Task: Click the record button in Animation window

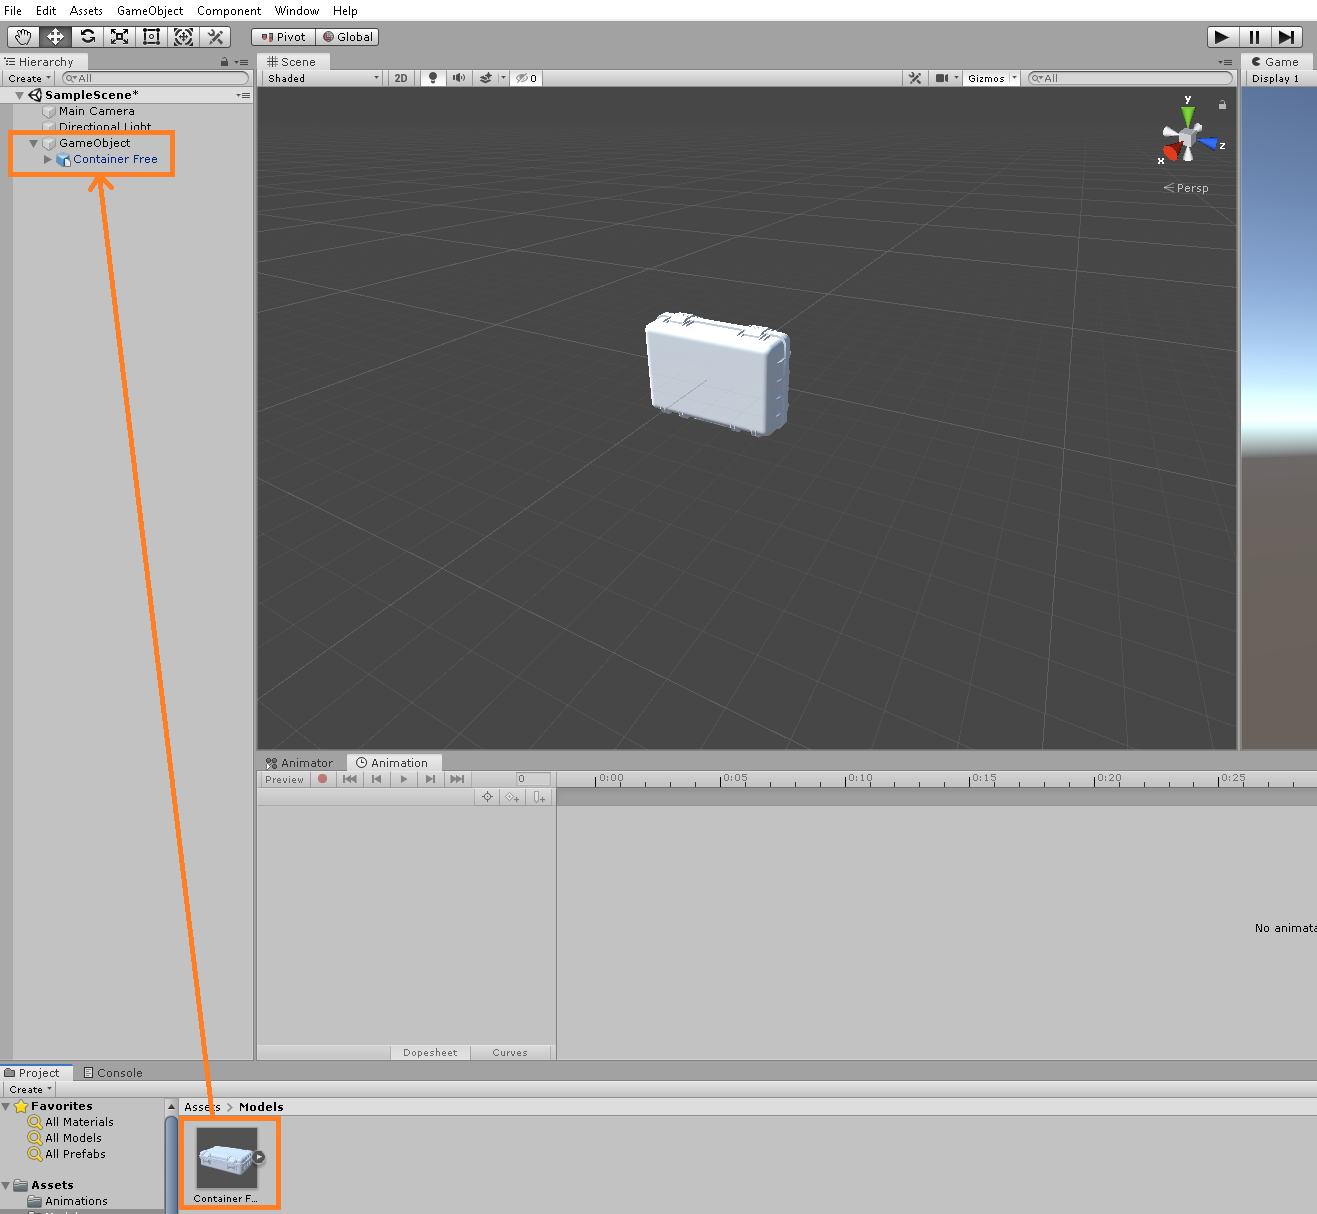Action: pos(322,779)
